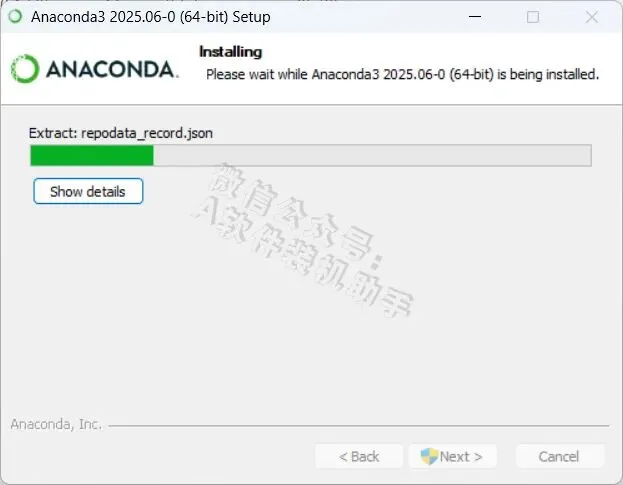Show details of the installation
Image resolution: width=623 pixels, height=485 pixels.
(x=88, y=191)
